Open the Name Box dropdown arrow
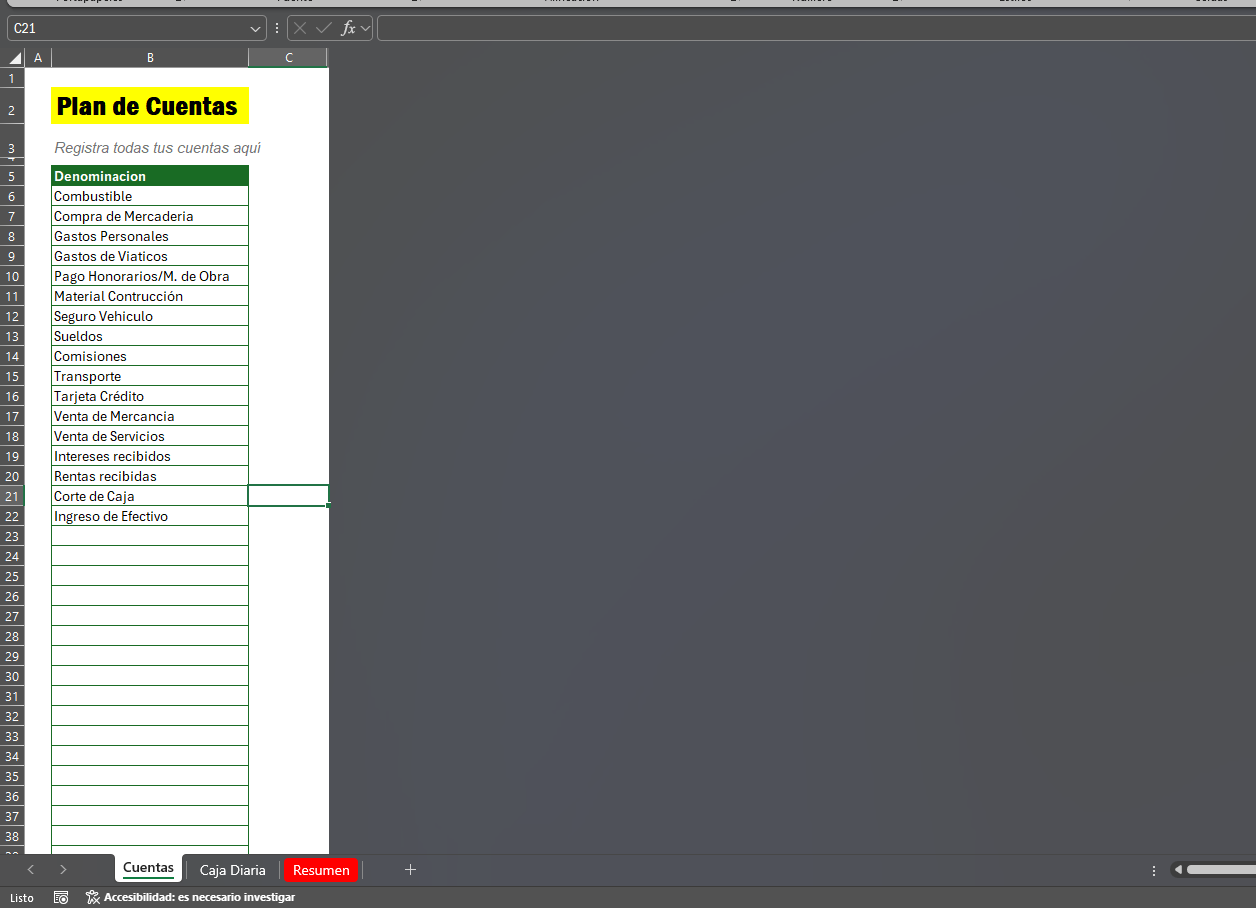This screenshot has height=908, width=1256. [257, 29]
